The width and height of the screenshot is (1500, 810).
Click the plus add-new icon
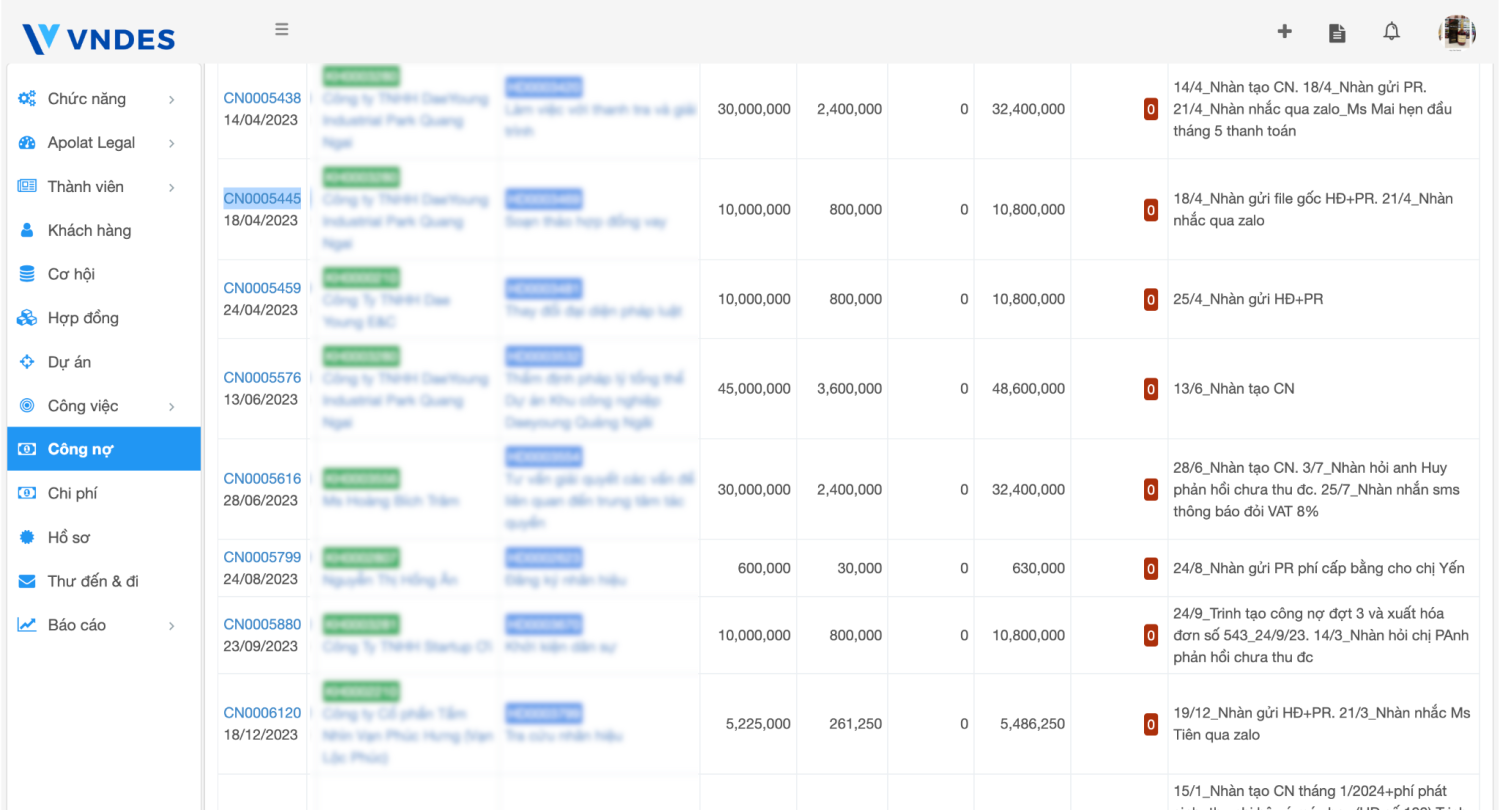pos(1285,32)
